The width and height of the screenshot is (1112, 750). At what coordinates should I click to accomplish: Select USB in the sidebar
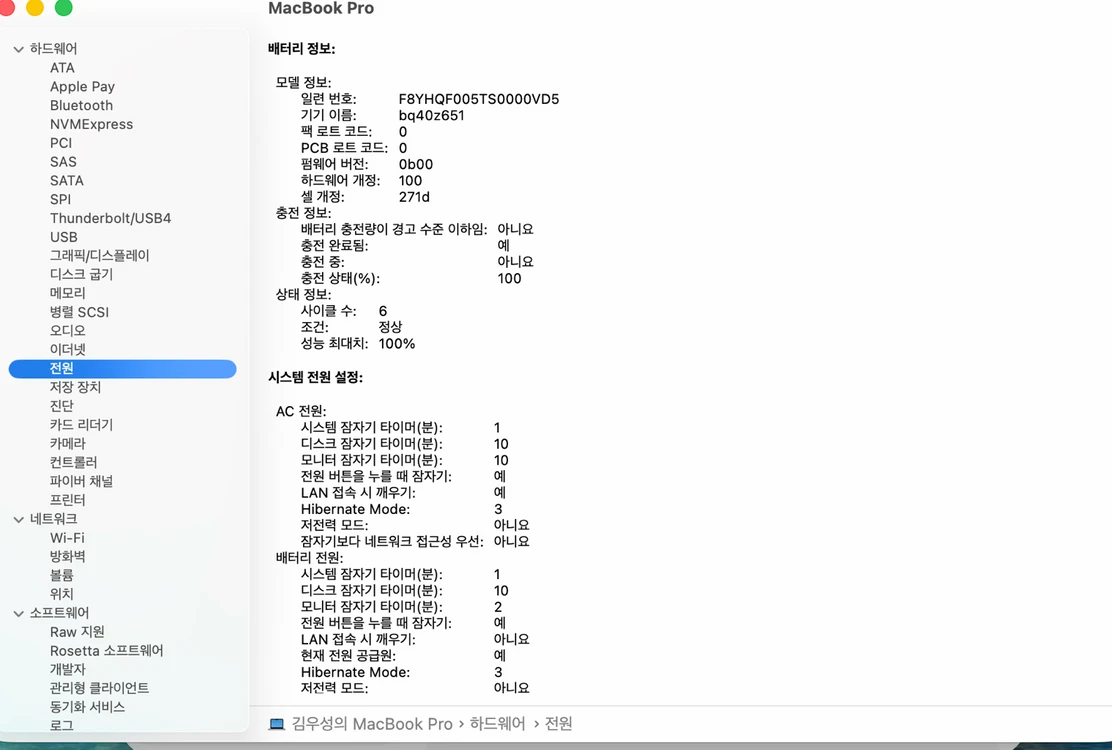pos(64,237)
